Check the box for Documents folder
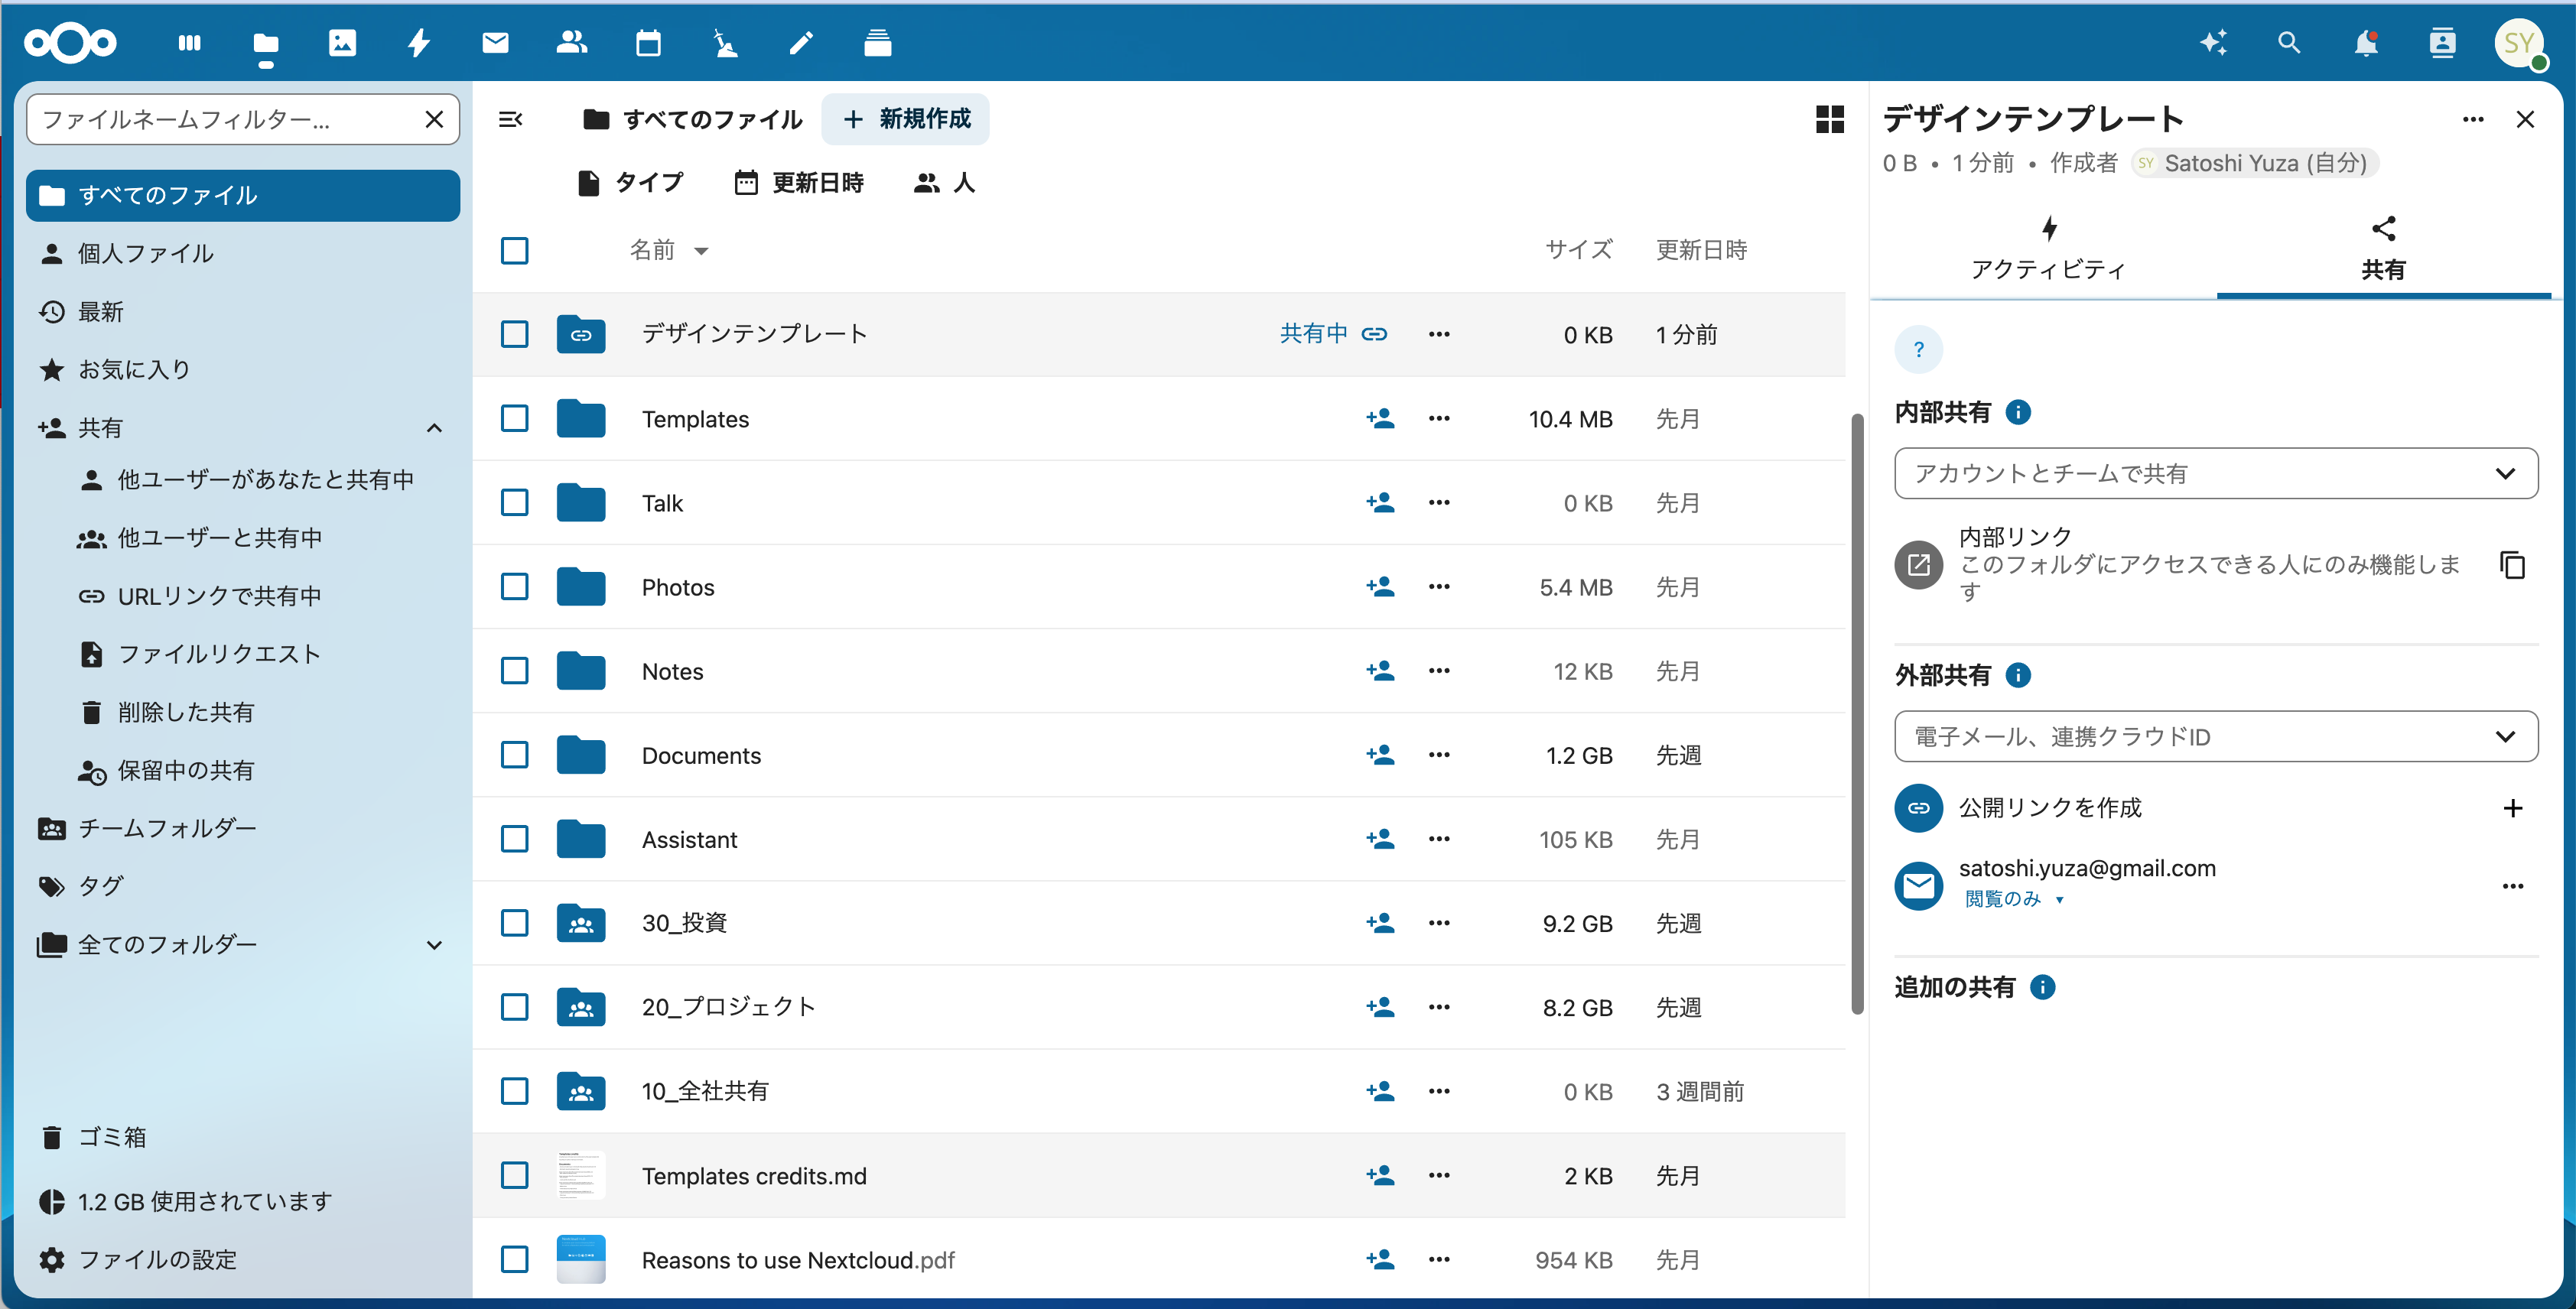 pos(515,755)
